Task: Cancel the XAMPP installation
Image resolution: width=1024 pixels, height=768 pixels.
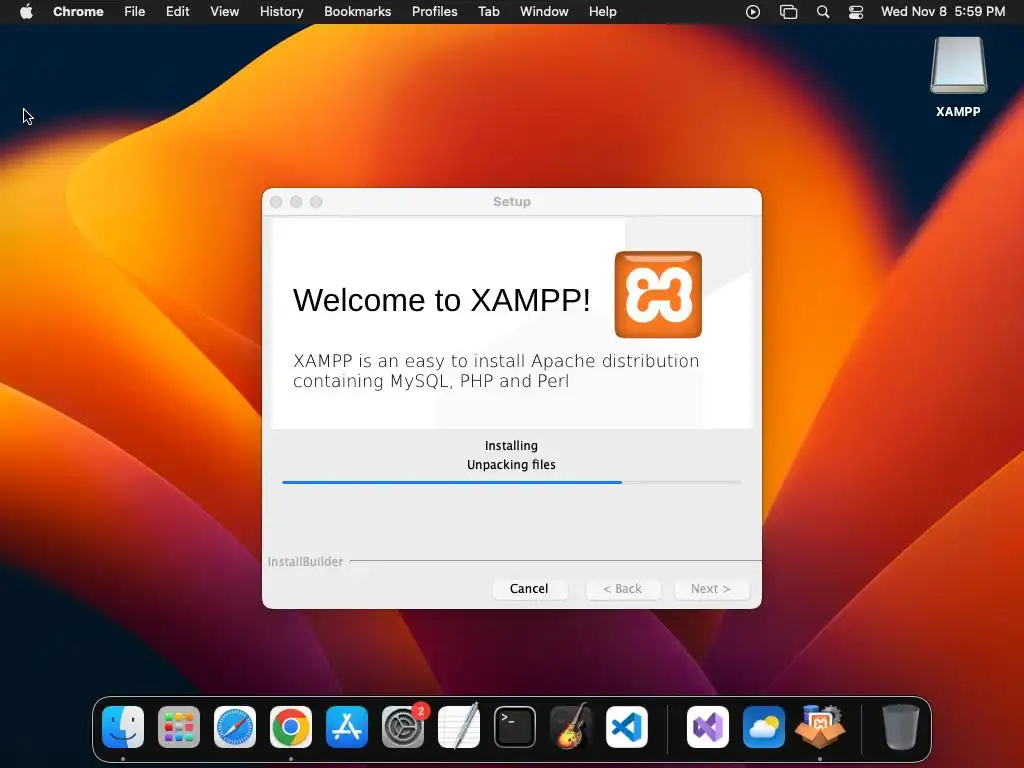Action: tap(529, 588)
